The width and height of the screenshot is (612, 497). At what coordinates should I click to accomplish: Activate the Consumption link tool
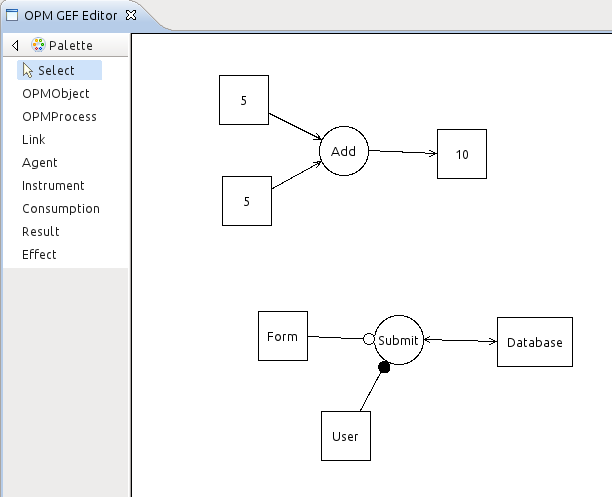click(61, 209)
